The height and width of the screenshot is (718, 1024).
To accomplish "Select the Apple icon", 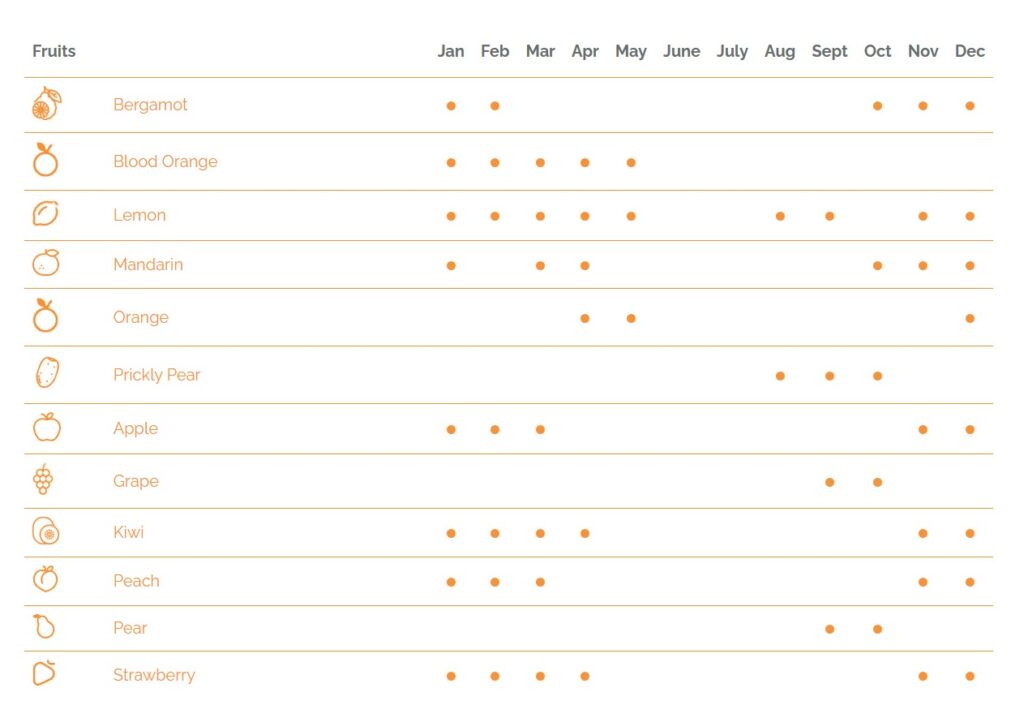I will [46, 427].
